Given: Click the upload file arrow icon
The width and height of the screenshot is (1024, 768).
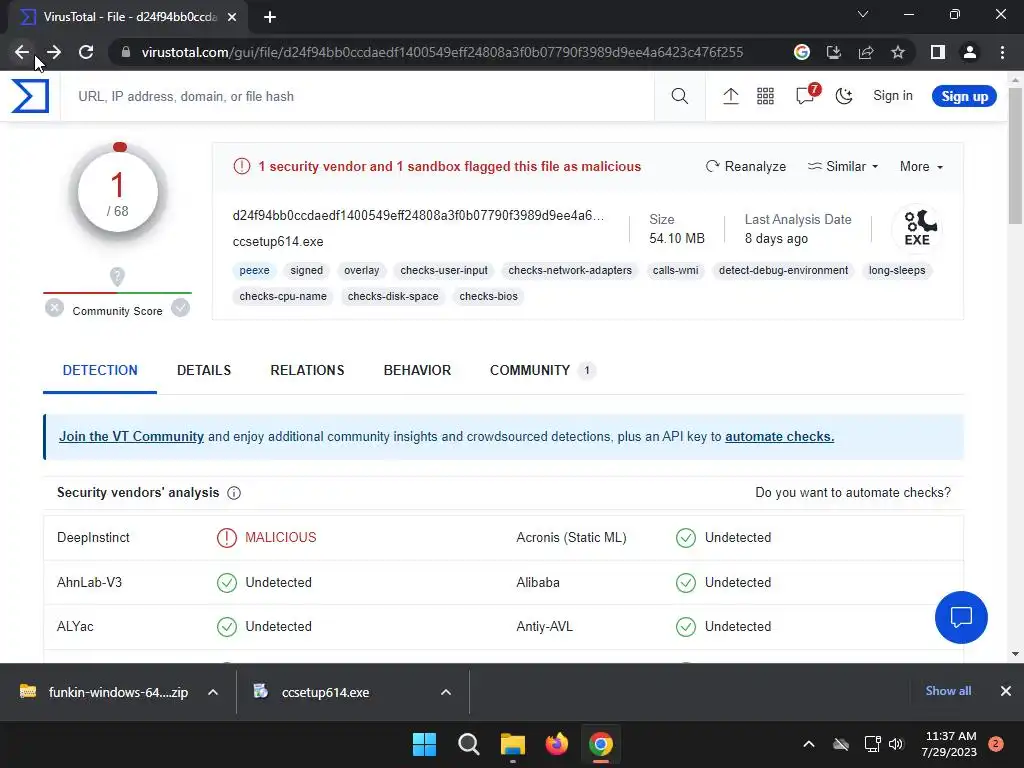Looking at the screenshot, I should click(730, 96).
